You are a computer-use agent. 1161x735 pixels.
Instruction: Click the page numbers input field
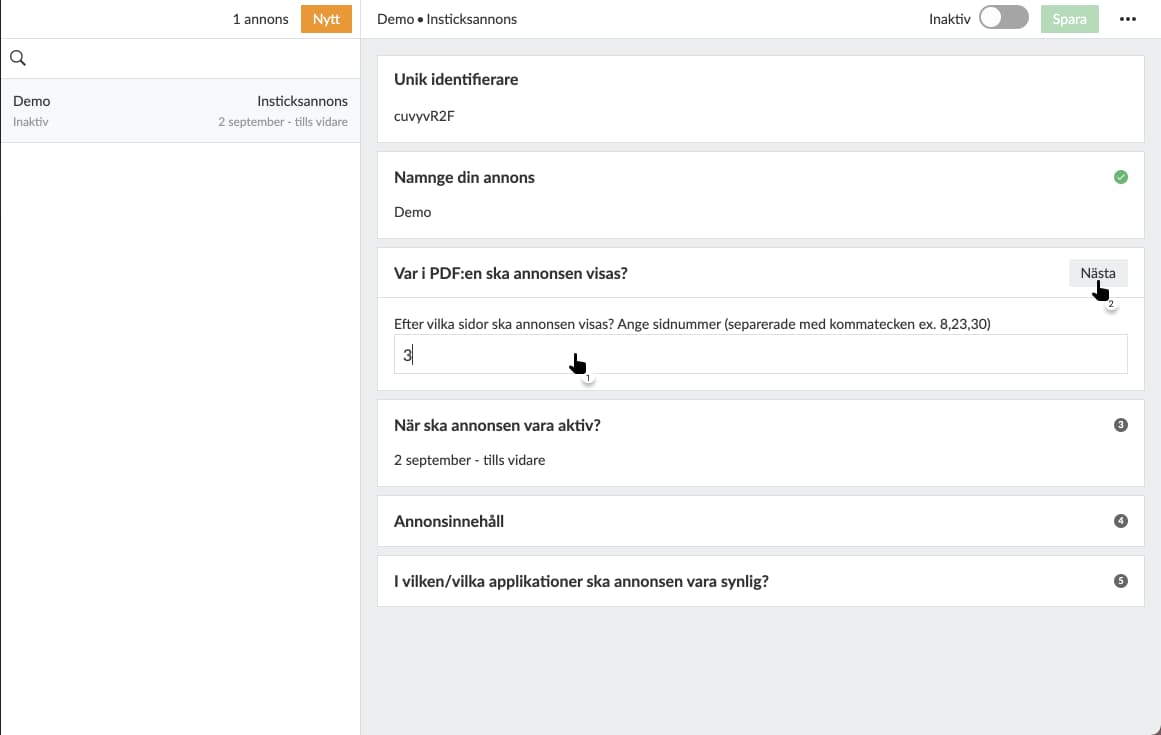(760, 354)
